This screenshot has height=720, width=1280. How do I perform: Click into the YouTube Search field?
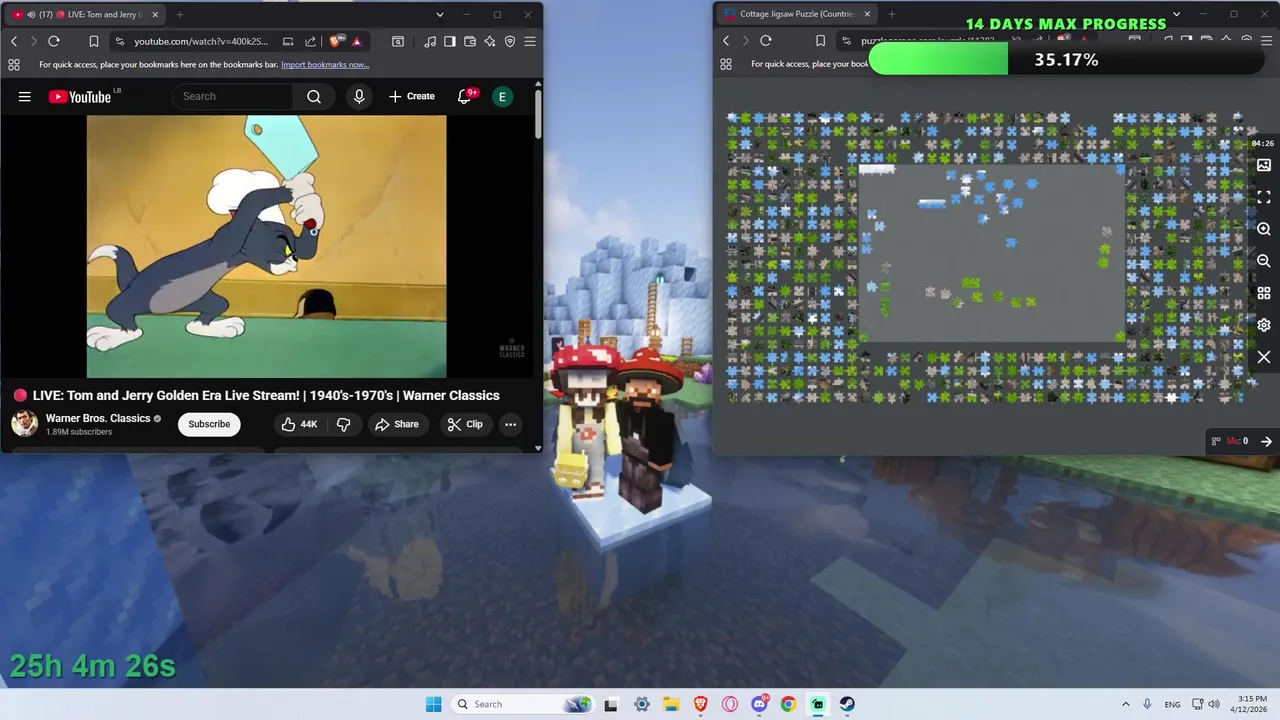(233, 96)
